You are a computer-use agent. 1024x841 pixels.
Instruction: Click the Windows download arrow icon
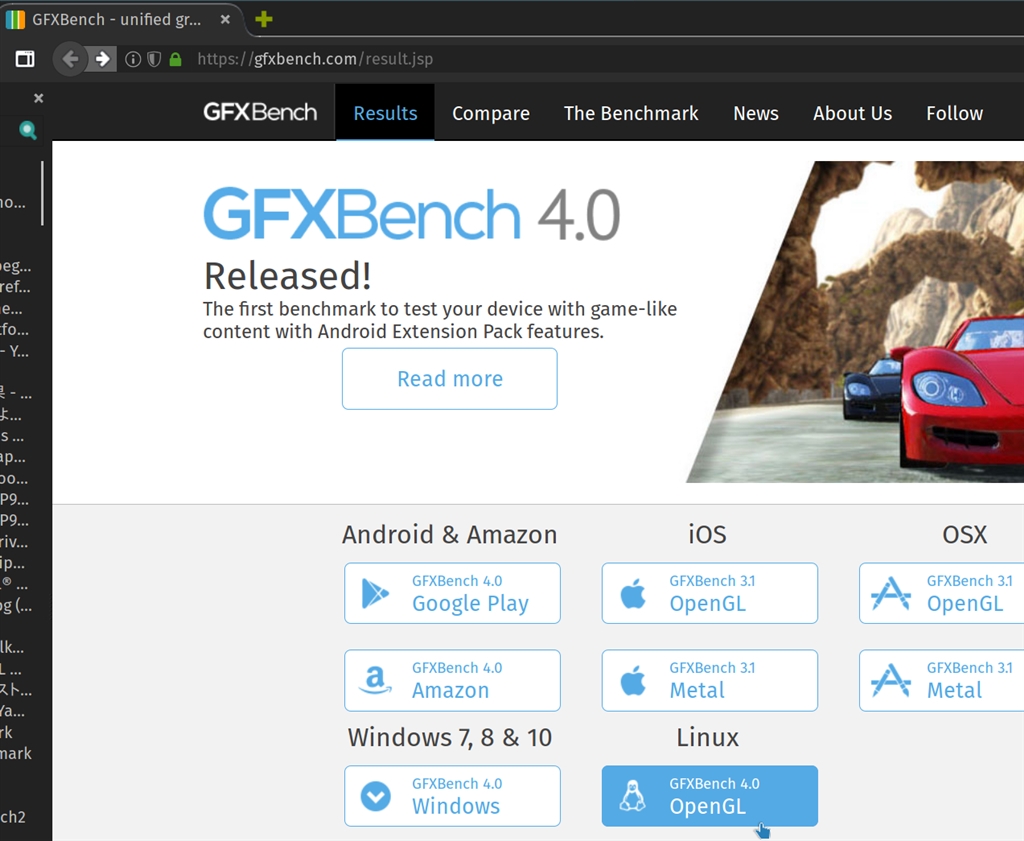376,796
